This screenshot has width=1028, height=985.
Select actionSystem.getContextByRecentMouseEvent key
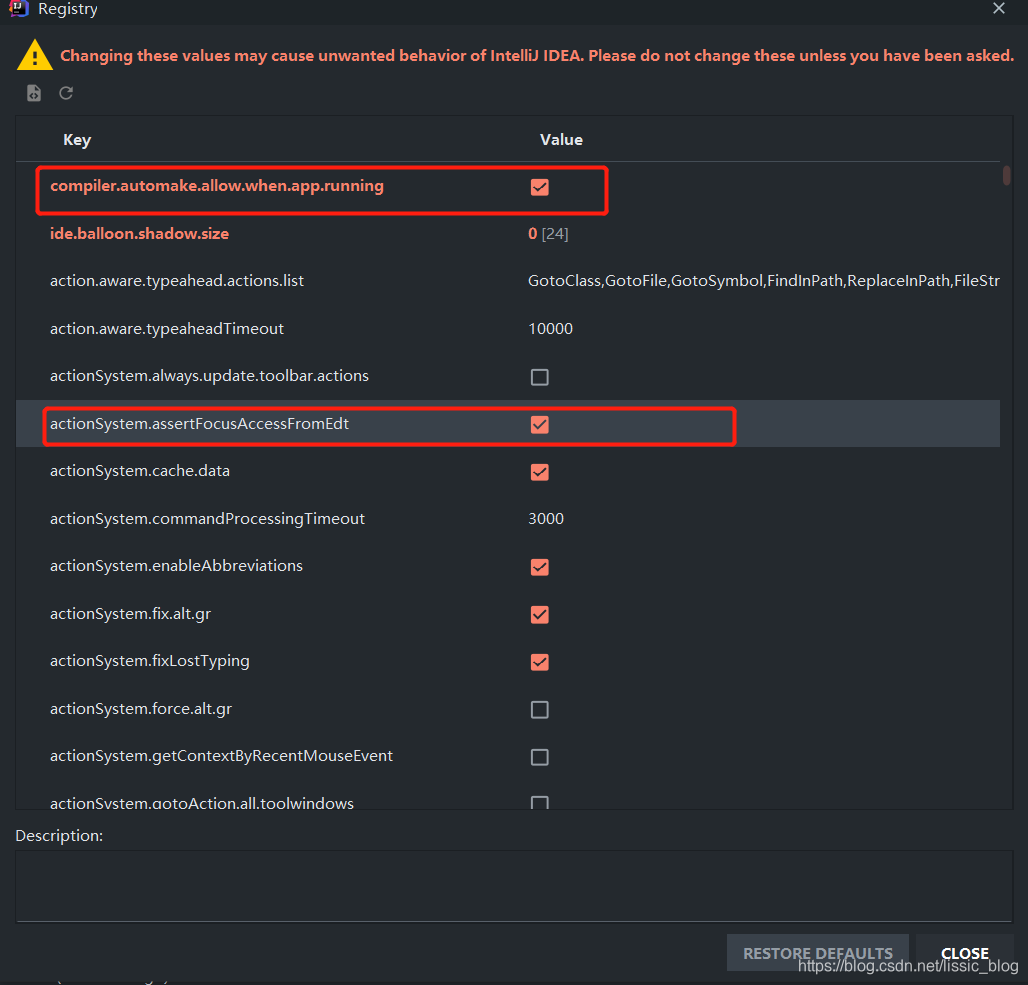222,756
